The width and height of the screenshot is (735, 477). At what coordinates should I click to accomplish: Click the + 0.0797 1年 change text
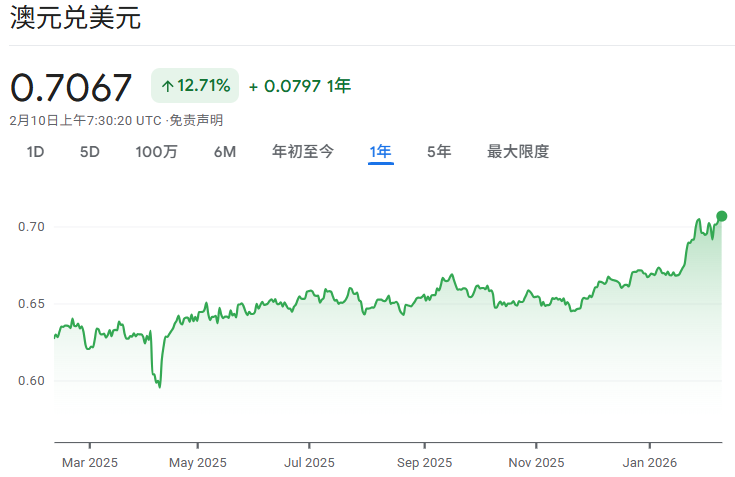point(300,86)
